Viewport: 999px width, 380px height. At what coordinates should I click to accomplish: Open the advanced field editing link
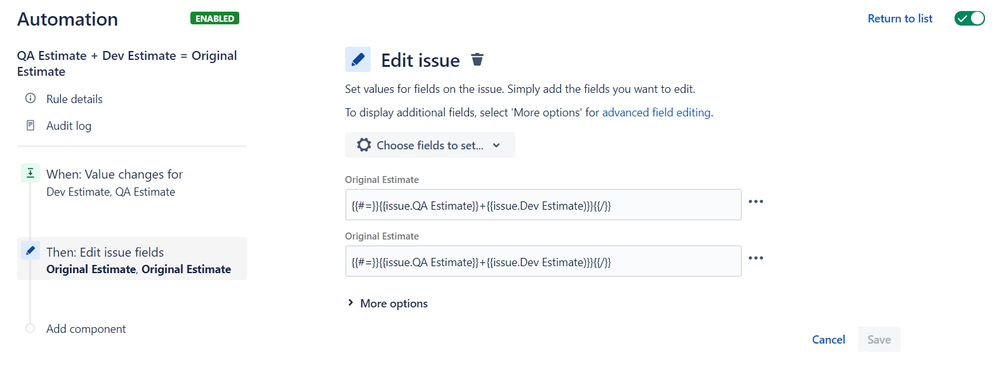coord(656,113)
